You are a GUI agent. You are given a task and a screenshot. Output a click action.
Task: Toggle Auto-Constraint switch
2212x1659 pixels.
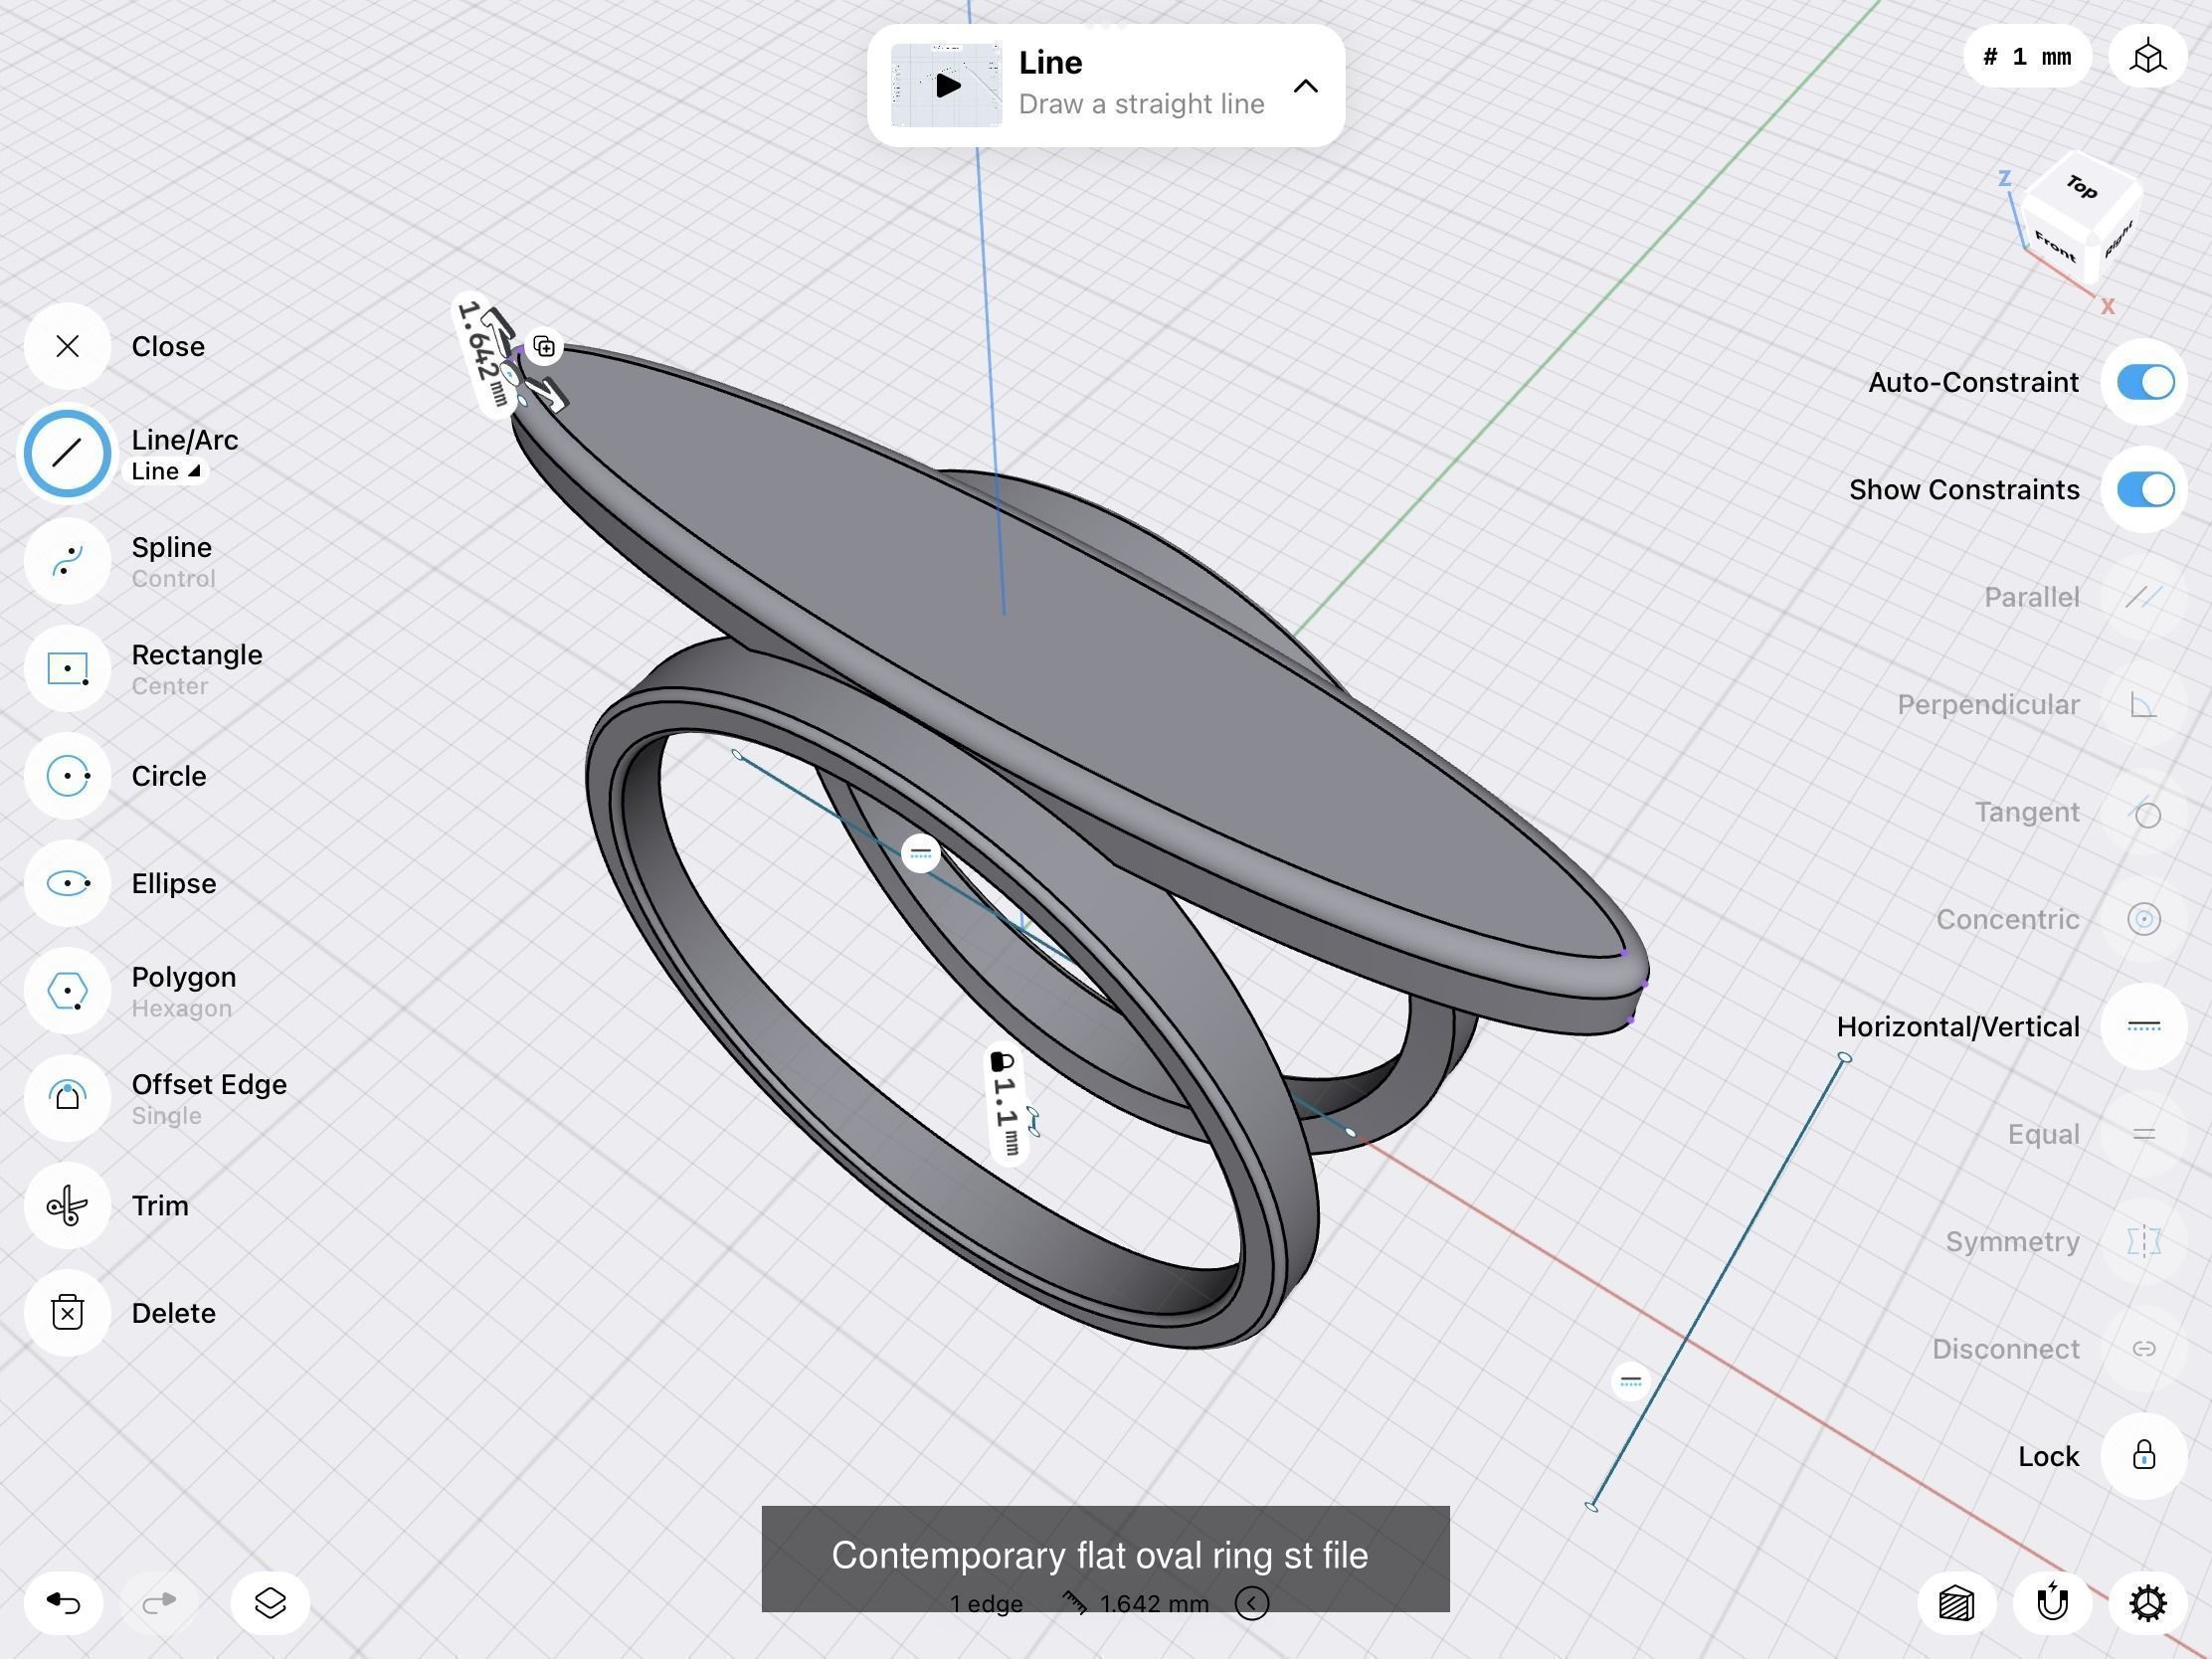[x=2145, y=382]
